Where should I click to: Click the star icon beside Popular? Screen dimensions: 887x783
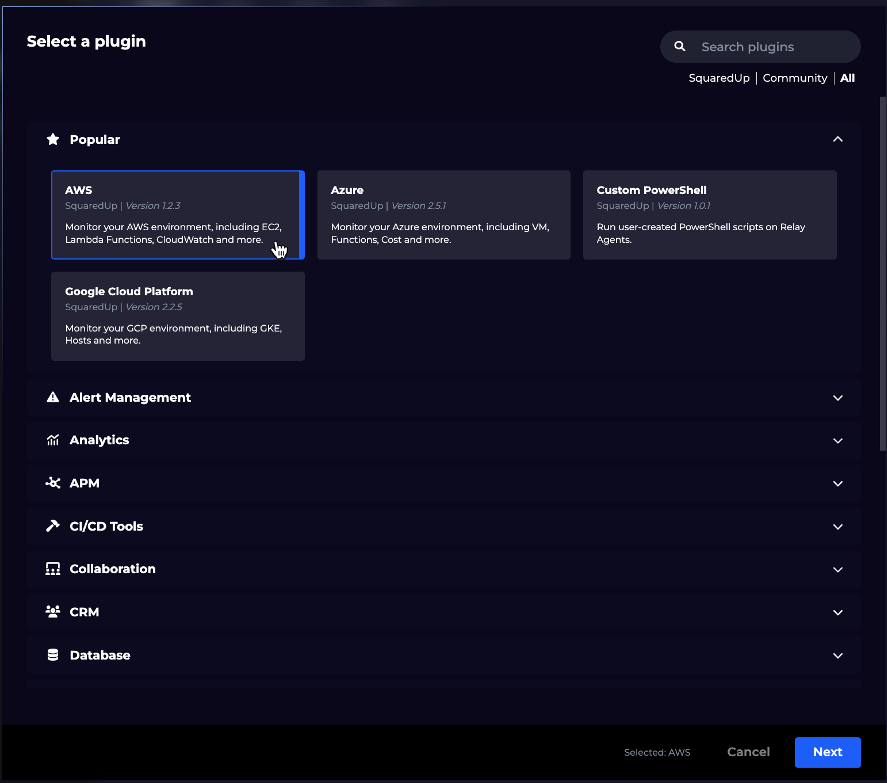[x=52, y=139]
